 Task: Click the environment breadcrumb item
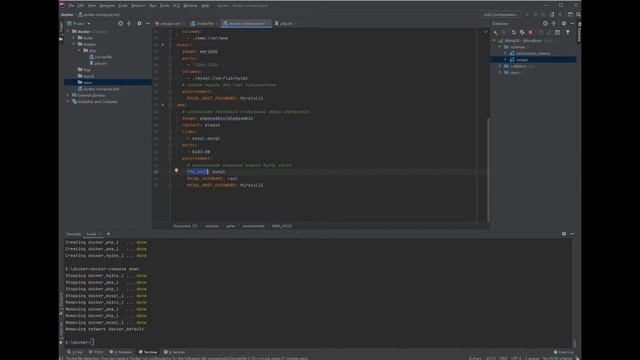pos(253,226)
